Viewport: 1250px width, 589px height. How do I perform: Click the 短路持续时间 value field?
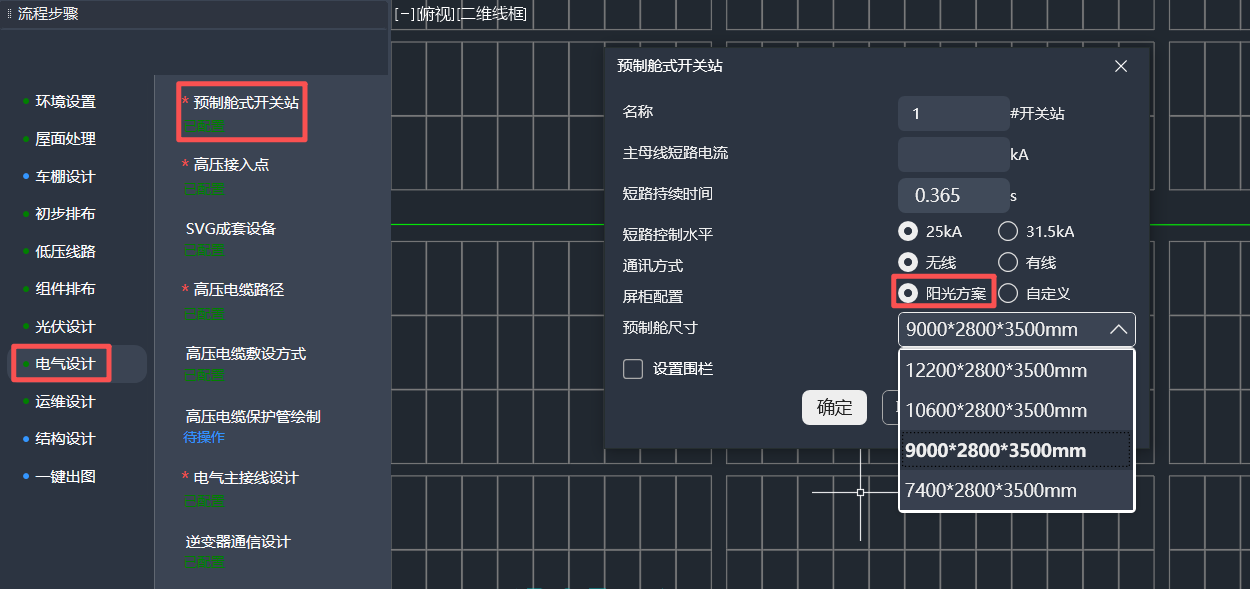coord(953,196)
